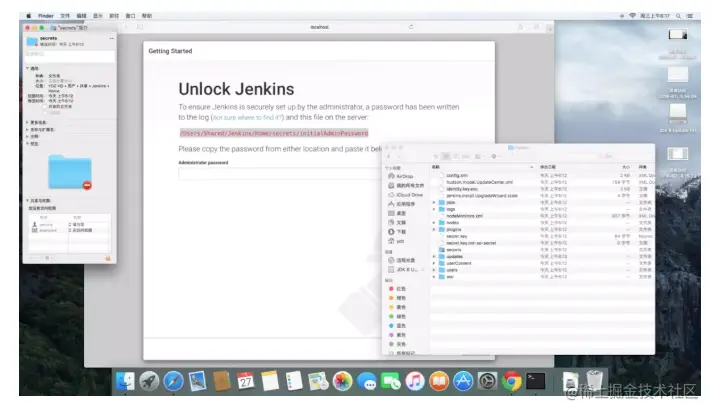Open Spotlight search in menu bar

coord(678,16)
